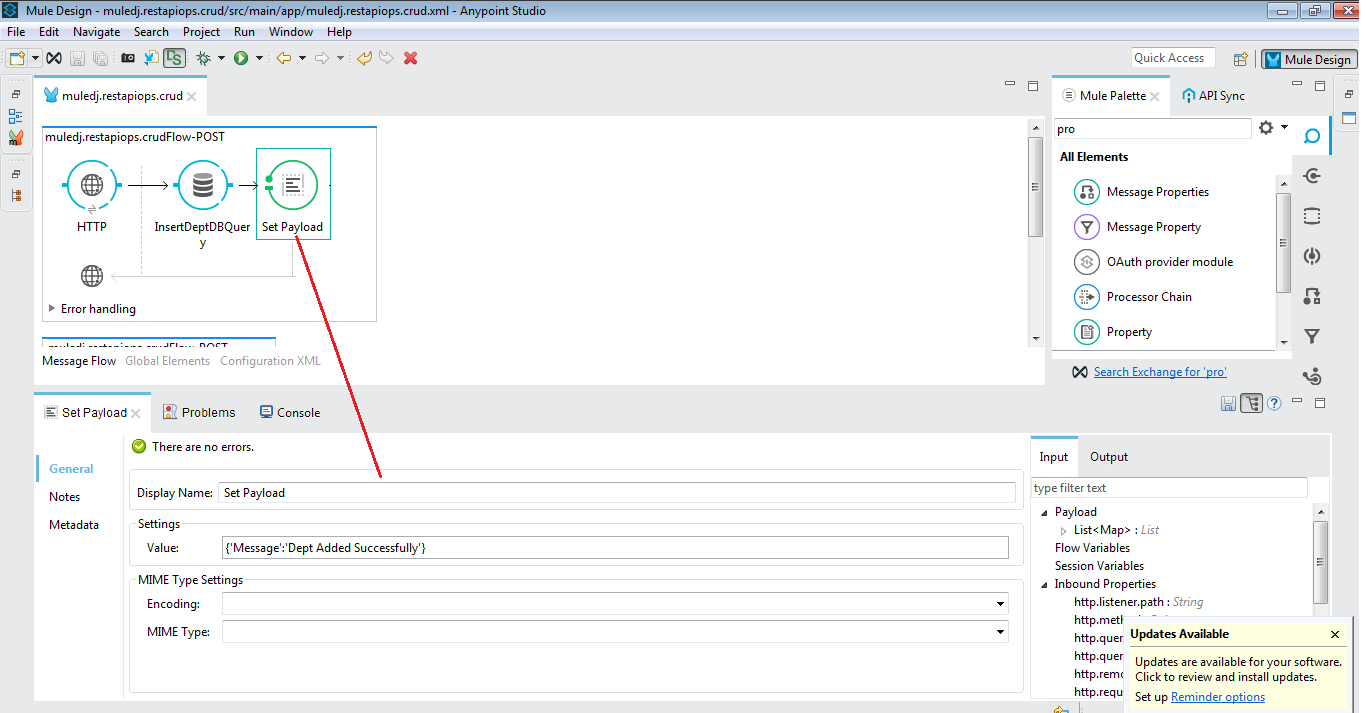Click the Open Perspective icon
This screenshot has height=713, width=1366.
pos(1240,59)
